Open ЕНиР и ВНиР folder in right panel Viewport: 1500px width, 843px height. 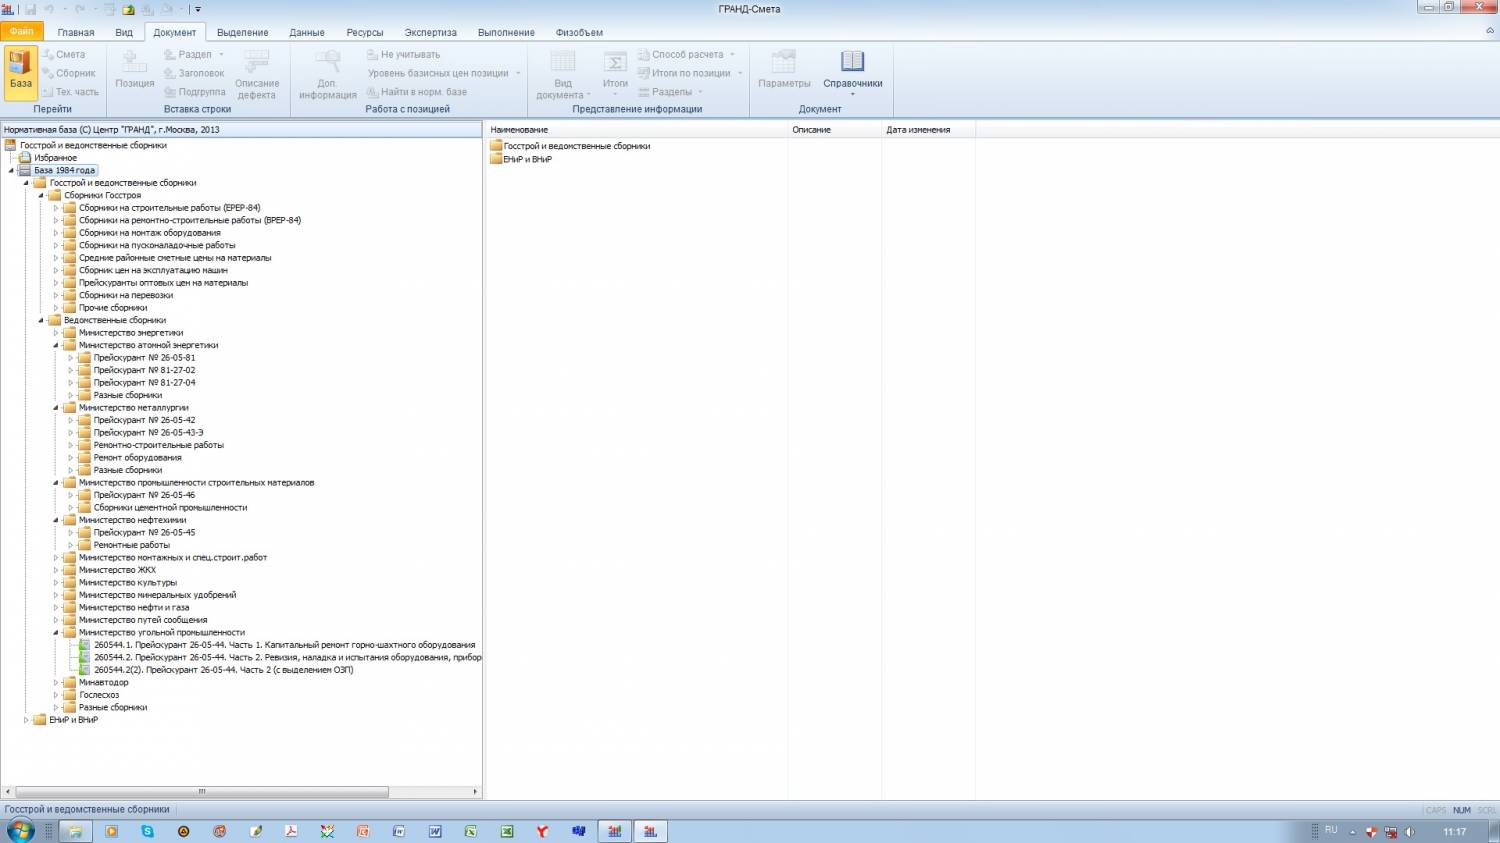click(x=527, y=159)
